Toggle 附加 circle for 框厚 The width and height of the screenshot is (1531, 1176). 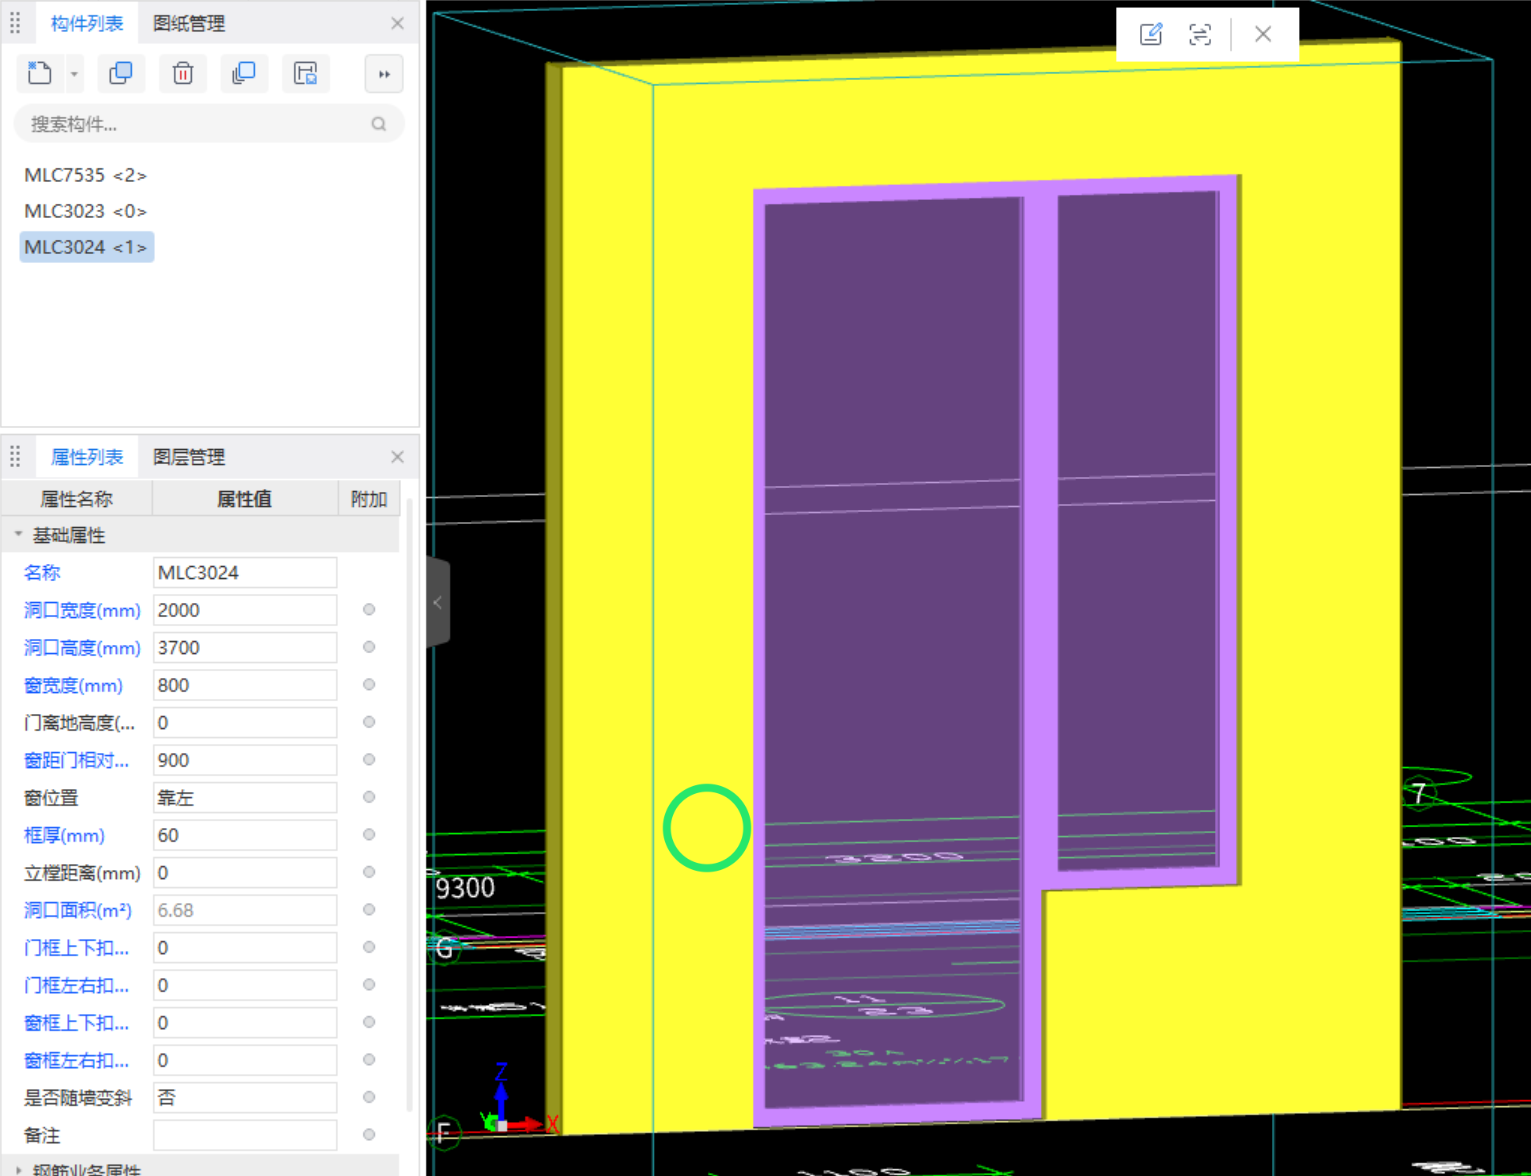point(369,834)
